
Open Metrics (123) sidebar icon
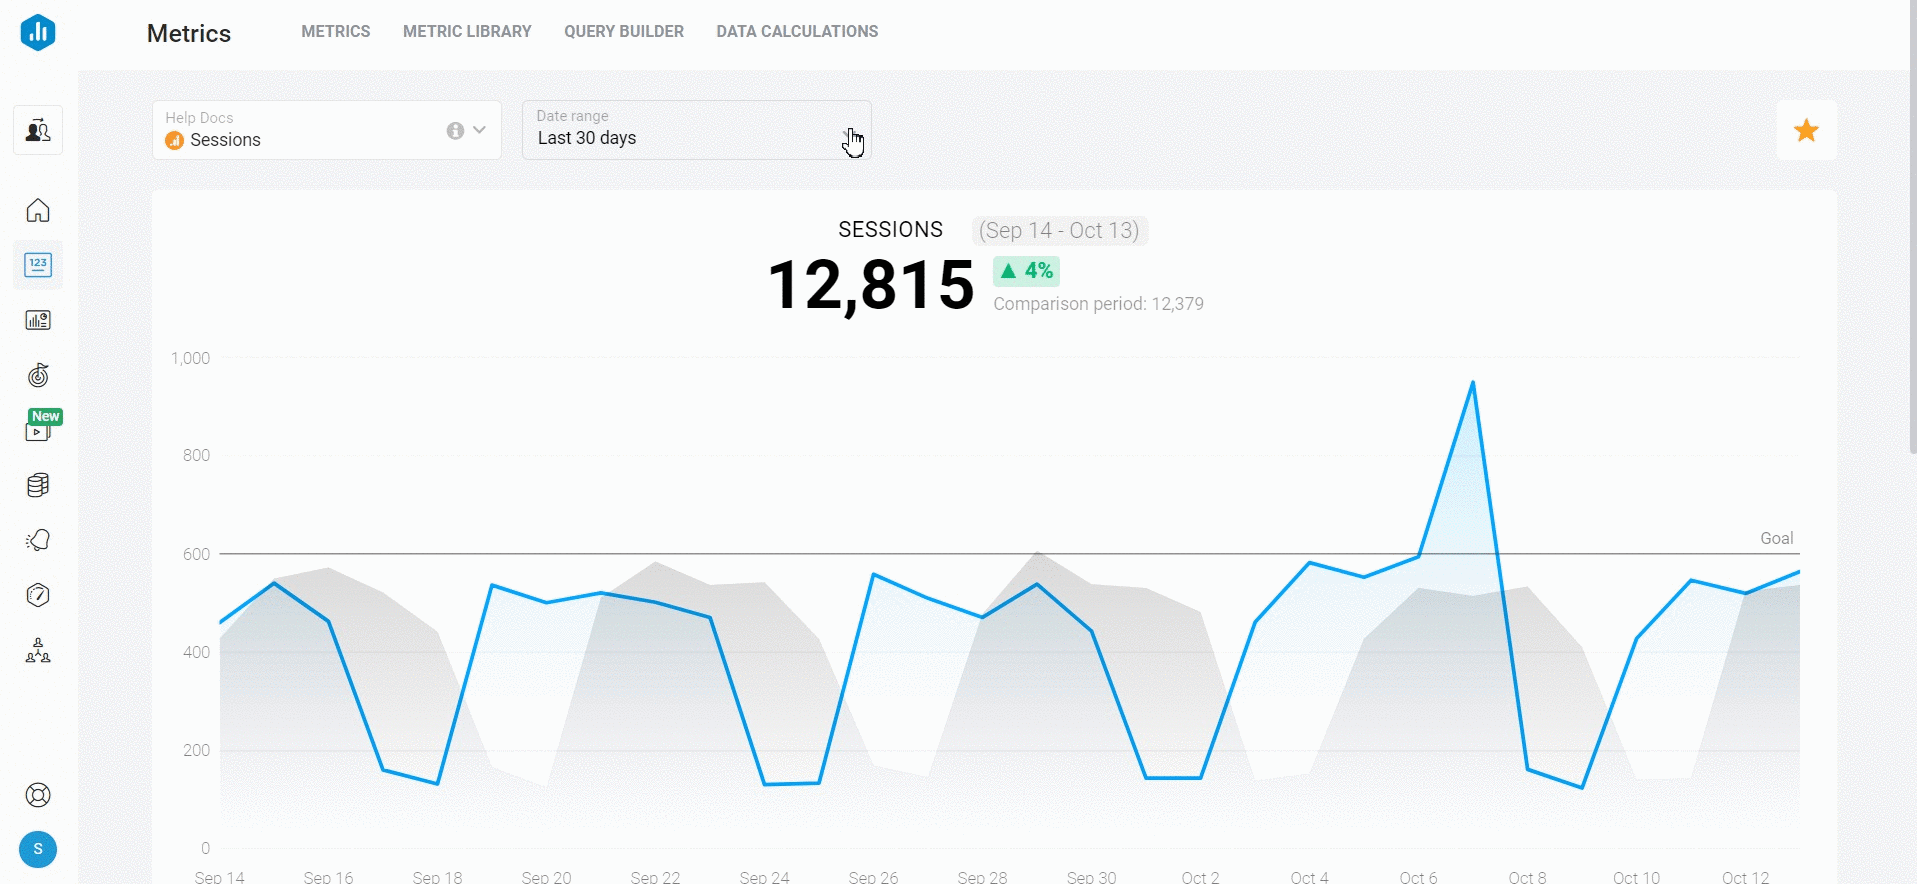point(38,265)
